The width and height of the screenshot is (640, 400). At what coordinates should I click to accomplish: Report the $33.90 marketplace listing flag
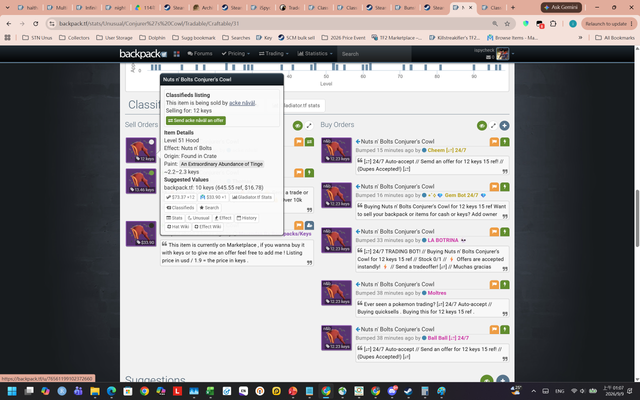[x=299, y=225]
